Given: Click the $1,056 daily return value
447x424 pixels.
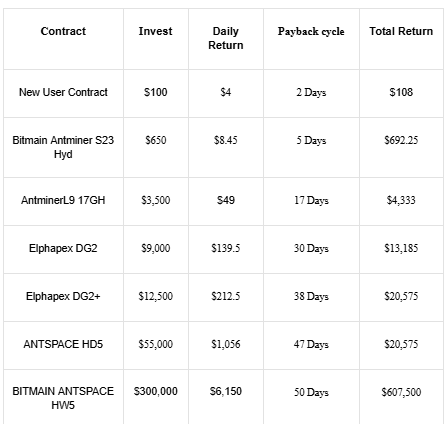Looking at the screenshot, I should pos(226,344).
